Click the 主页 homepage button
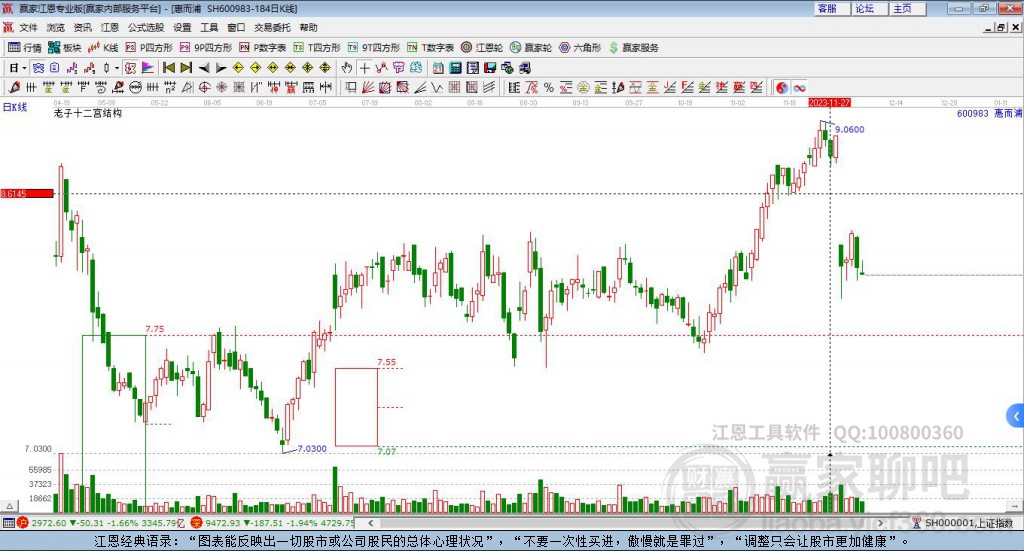1024x551 pixels. click(907, 8)
